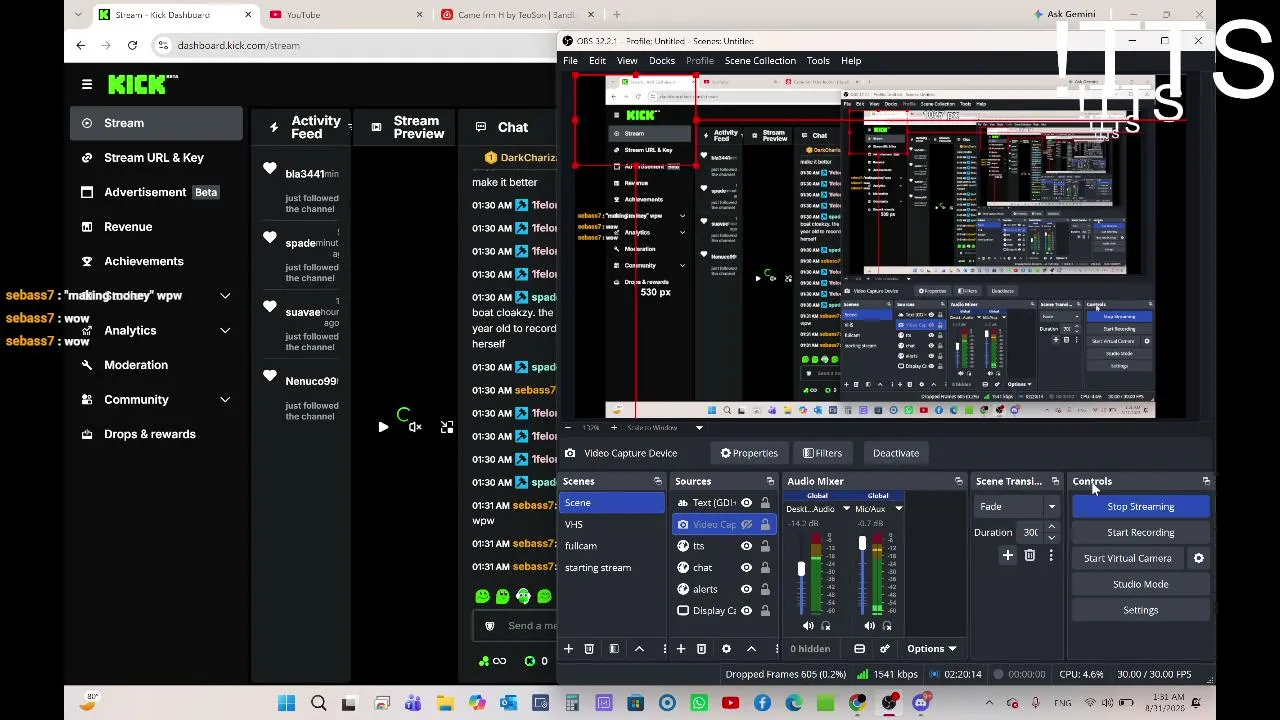Expand the Community section in Kick sidebar

coord(225,400)
